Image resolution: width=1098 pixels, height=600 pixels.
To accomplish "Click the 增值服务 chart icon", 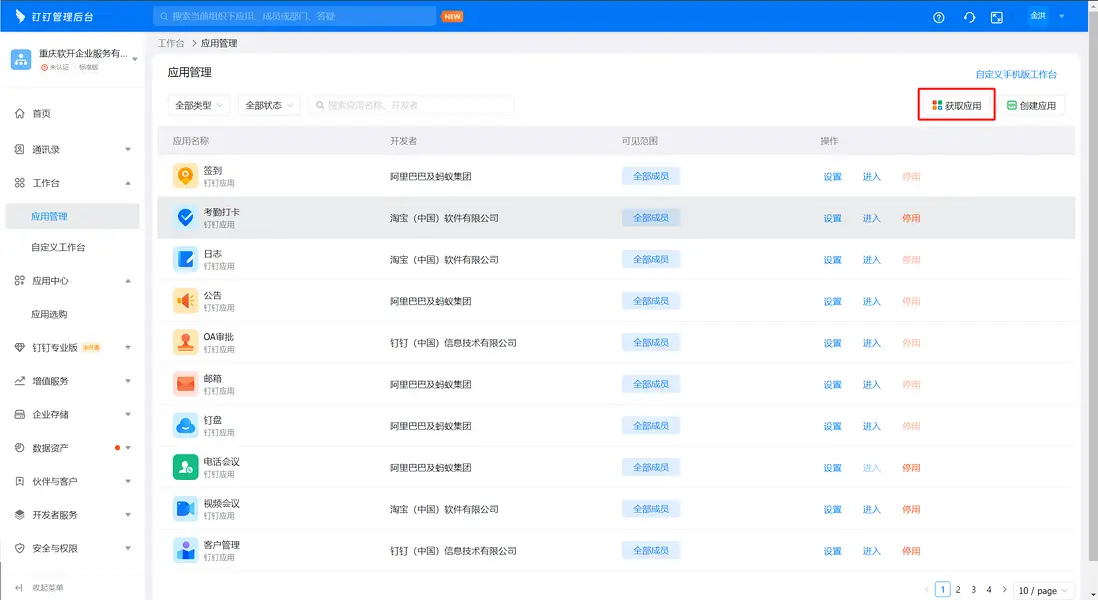I will [20, 381].
